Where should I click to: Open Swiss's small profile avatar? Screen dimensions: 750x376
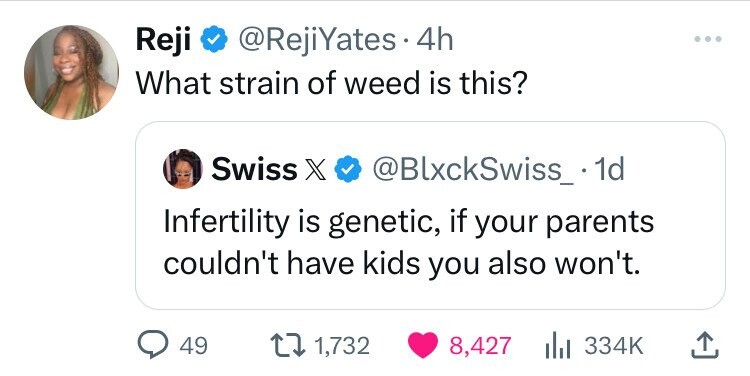click(183, 169)
